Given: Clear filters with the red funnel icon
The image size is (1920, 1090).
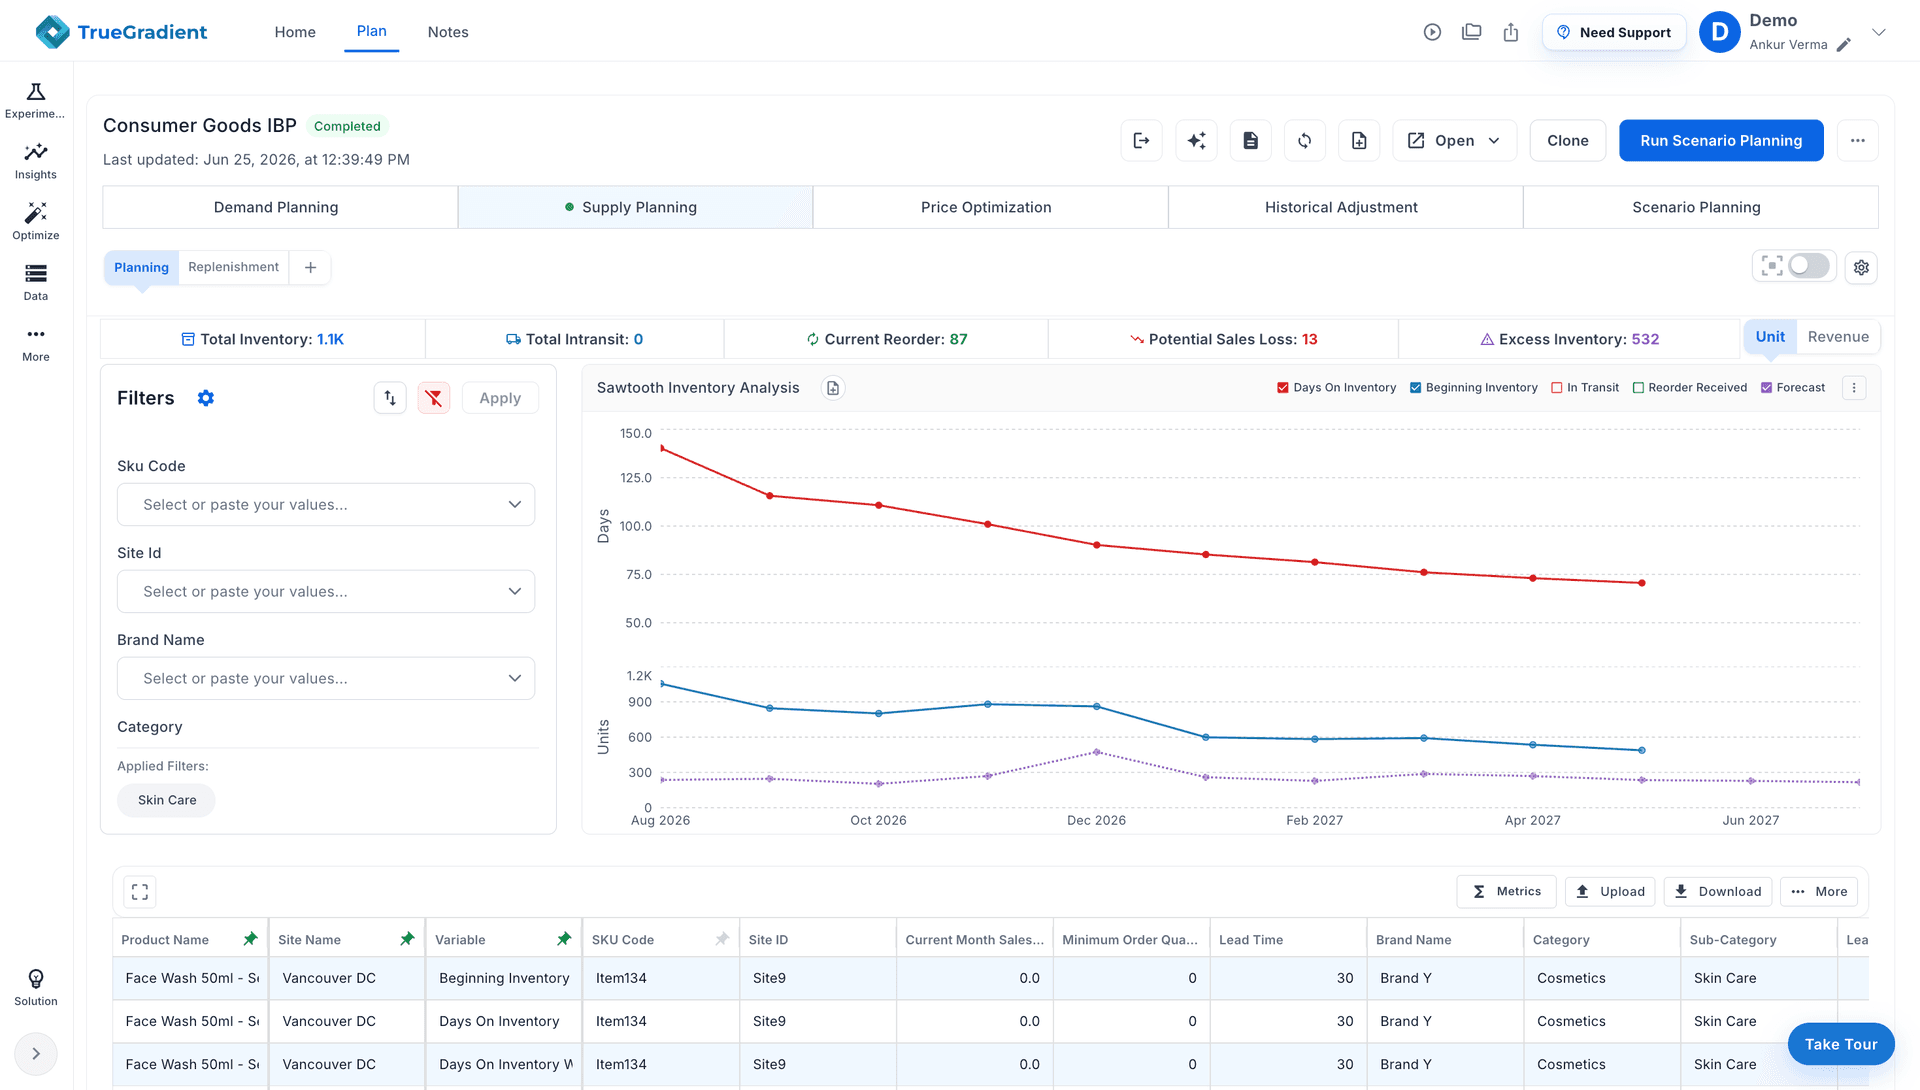Looking at the screenshot, I should [x=433, y=398].
